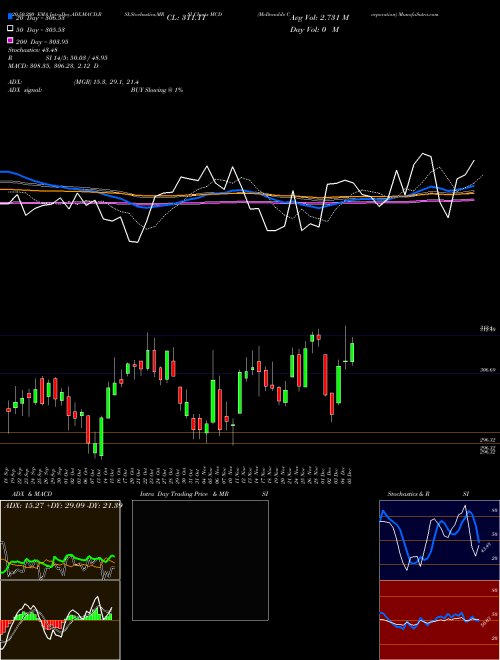Click the MACD values line

click(x=53, y=66)
